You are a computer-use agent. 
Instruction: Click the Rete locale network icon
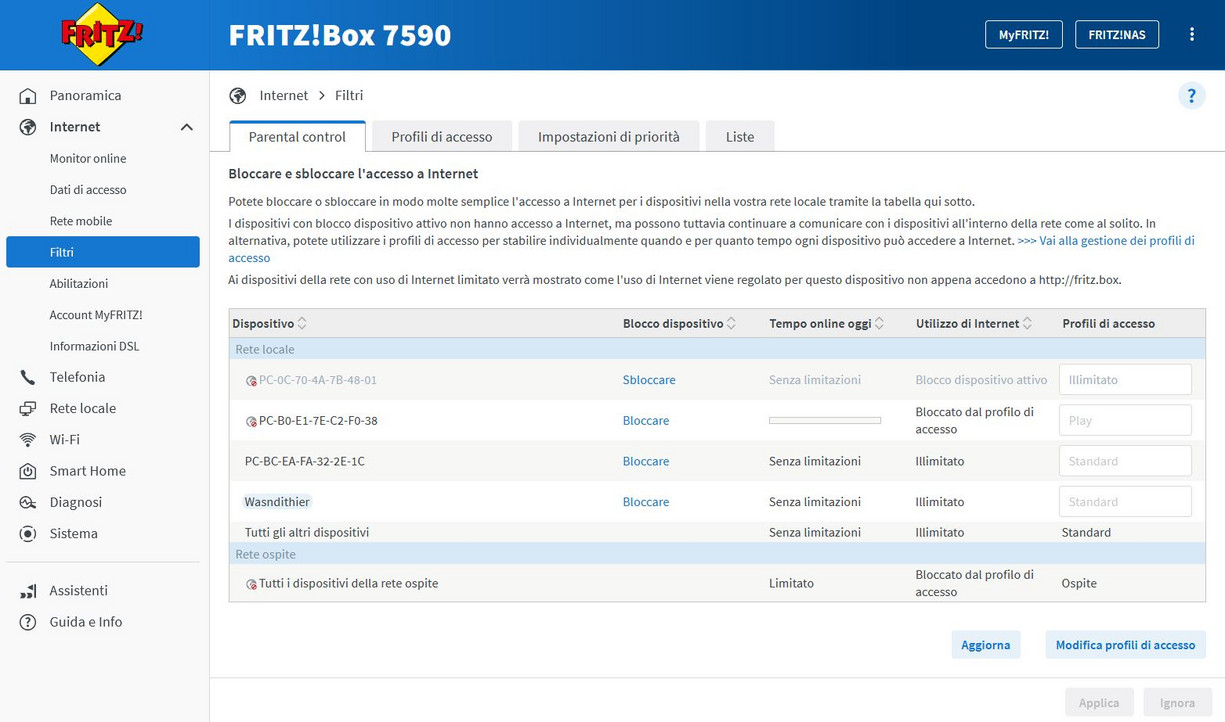[x=28, y=408]
